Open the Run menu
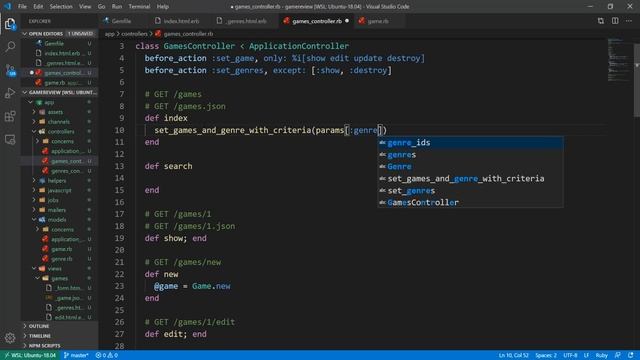The height and width of the screenshot is (360, 640). [117, 7]
